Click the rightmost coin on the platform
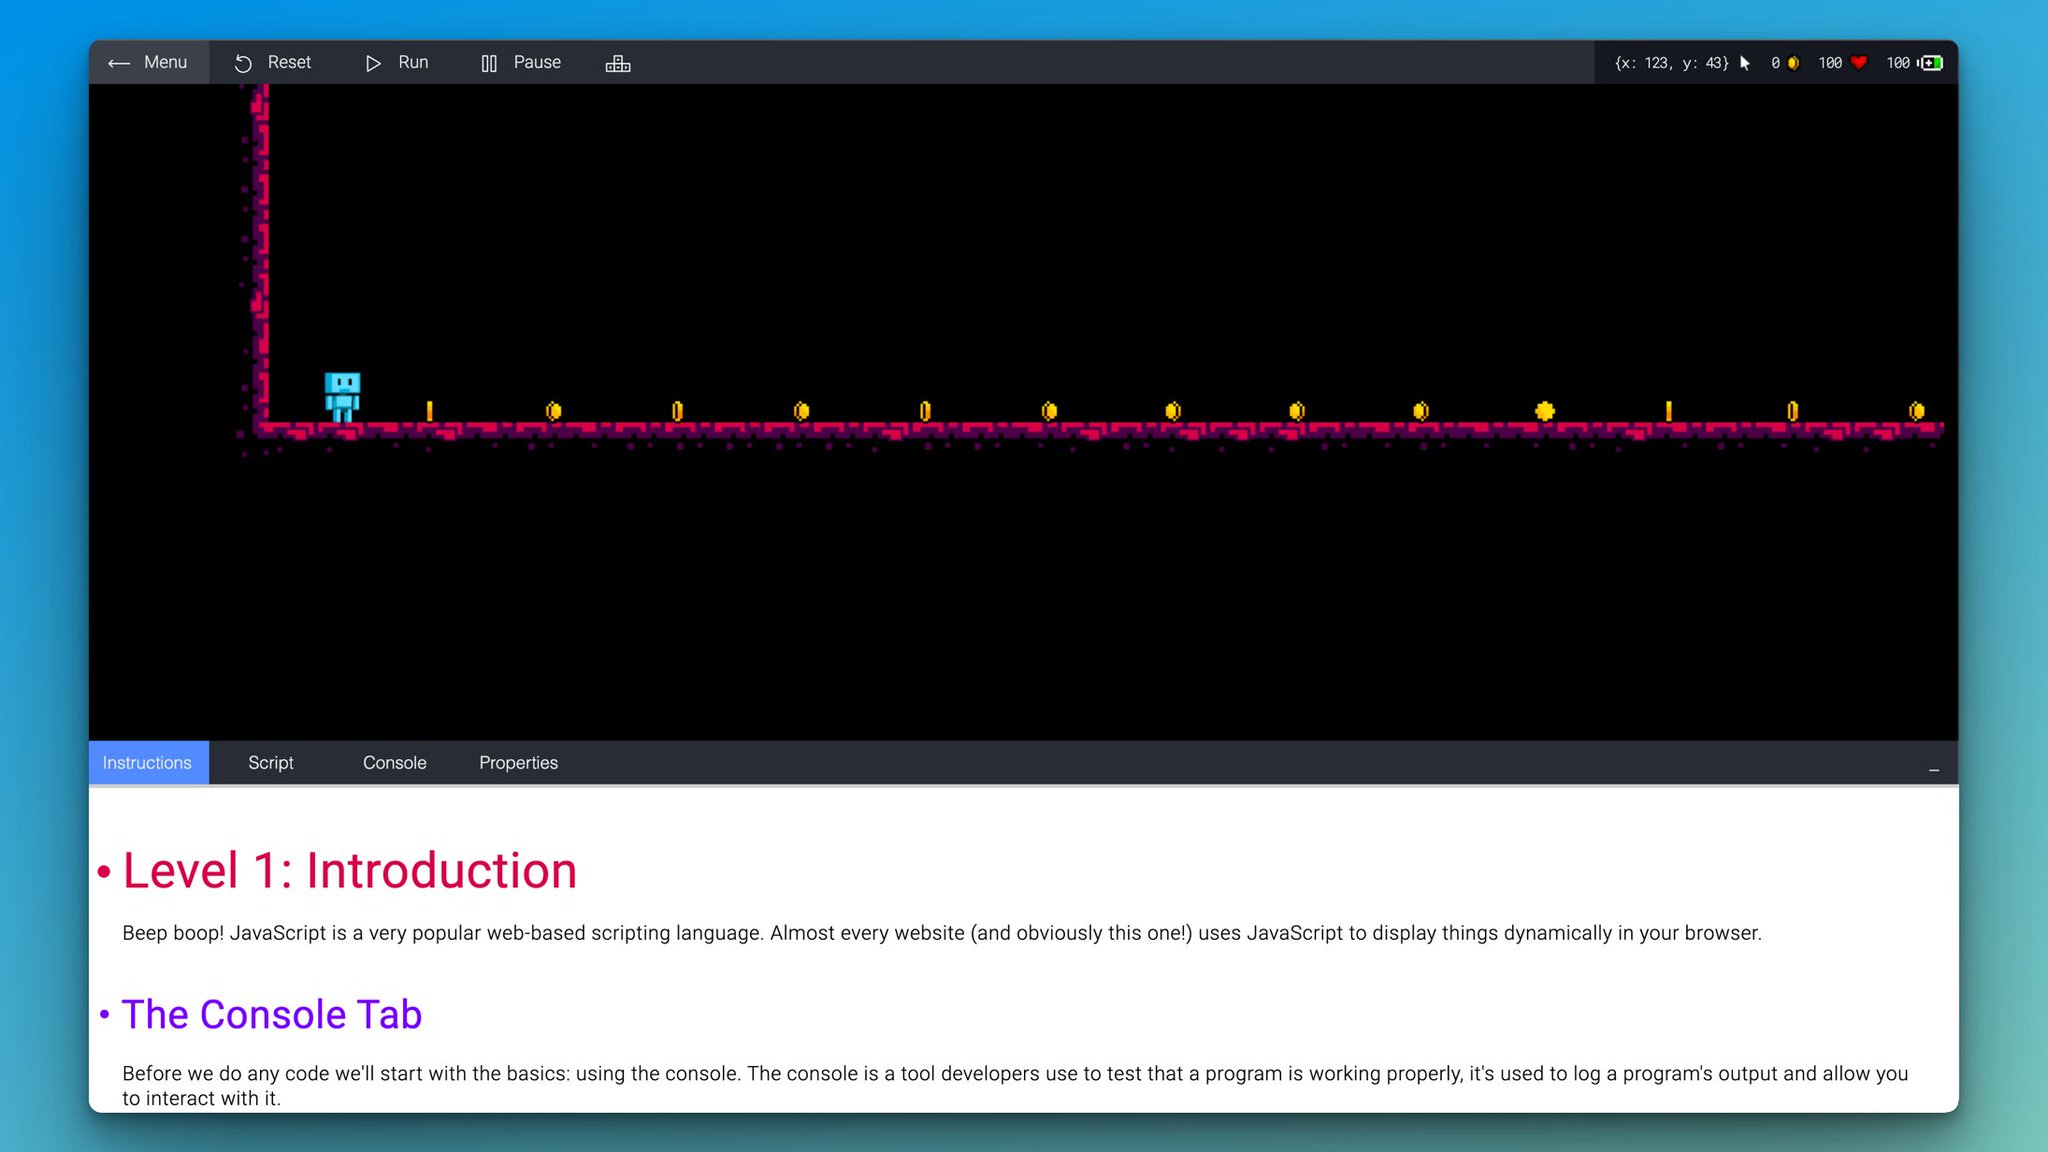Viewport: 2048px width, 1152px height. pyautogui.click(x=1916, y=411)
